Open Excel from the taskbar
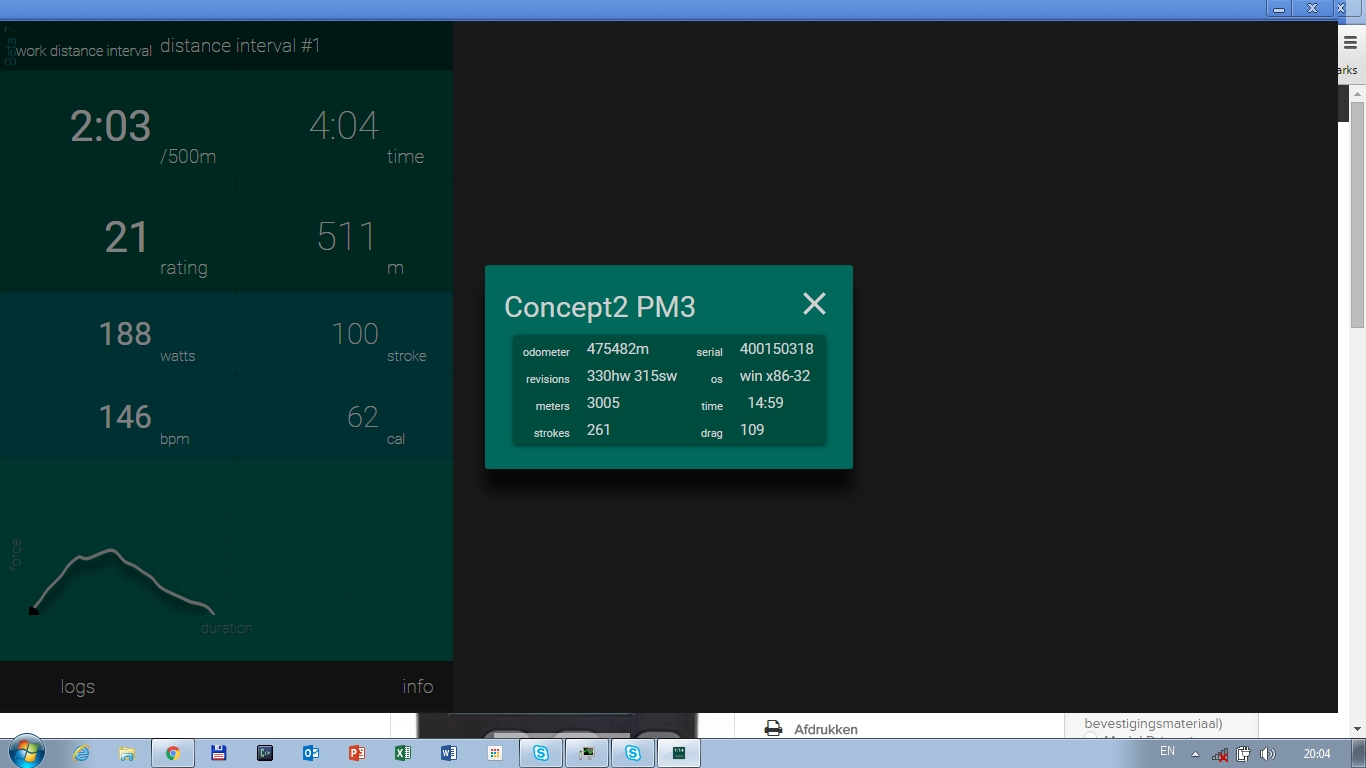This screenshot has width=1366, height=768. pyautogui.click(x=403, y=753)
